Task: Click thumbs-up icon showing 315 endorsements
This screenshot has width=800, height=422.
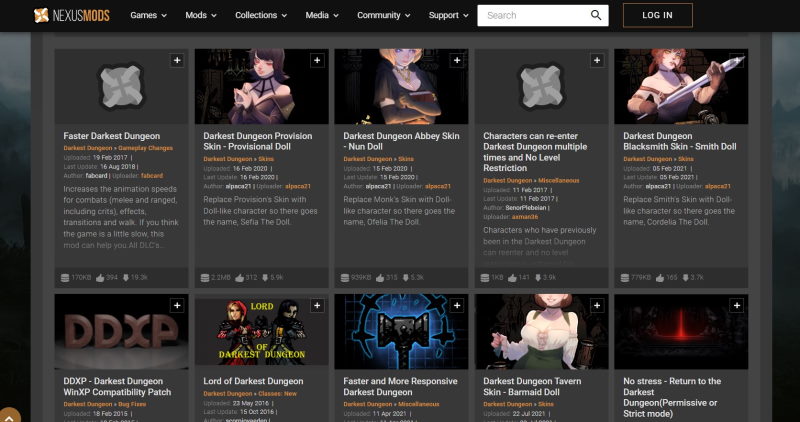Action: point(380,278)
